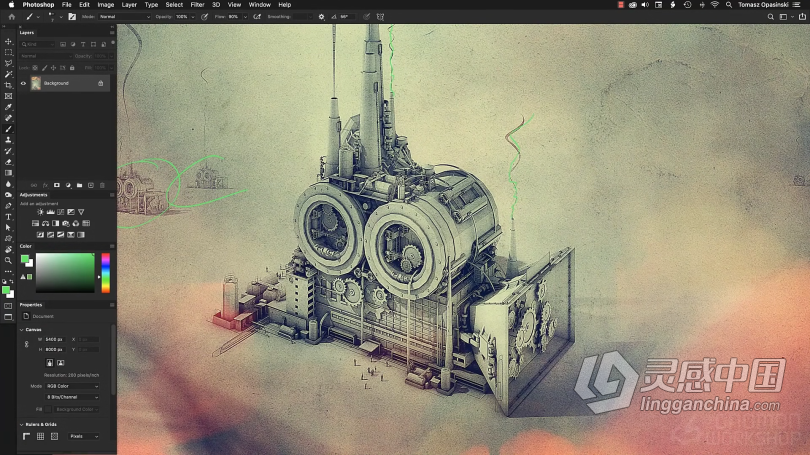Show rulers button
Image resolution: width=810 pixels, height=455 pixels.
point(26,436)
